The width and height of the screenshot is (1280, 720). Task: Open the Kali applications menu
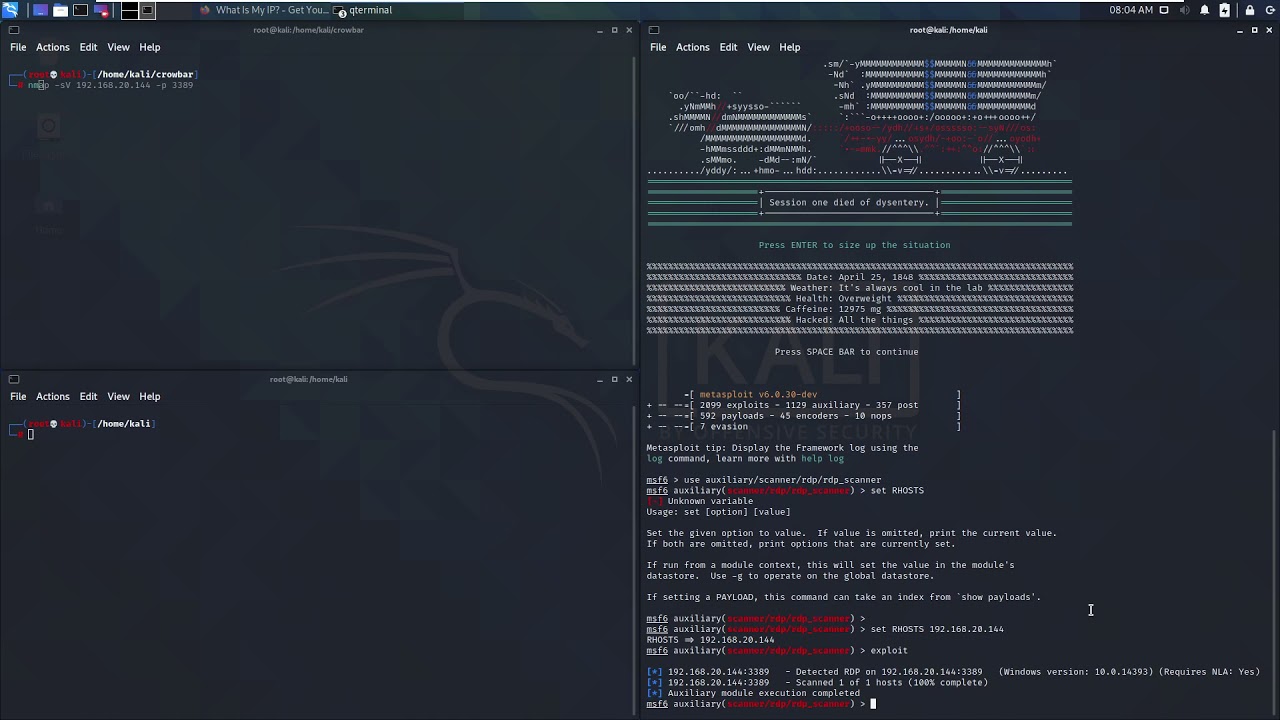click(x=10, y=10)
